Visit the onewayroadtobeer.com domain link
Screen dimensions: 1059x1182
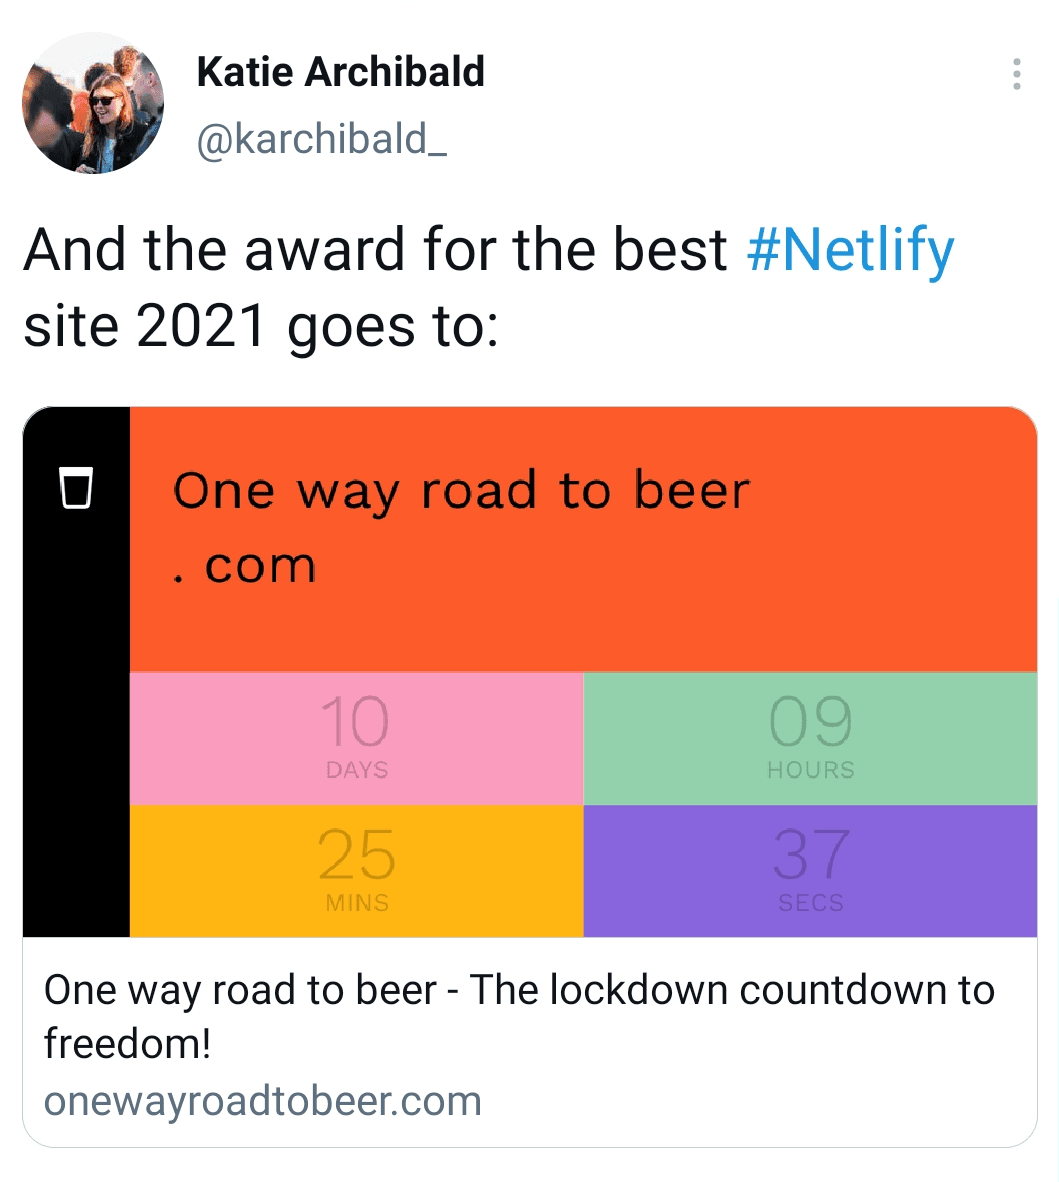coord(263,1101)
